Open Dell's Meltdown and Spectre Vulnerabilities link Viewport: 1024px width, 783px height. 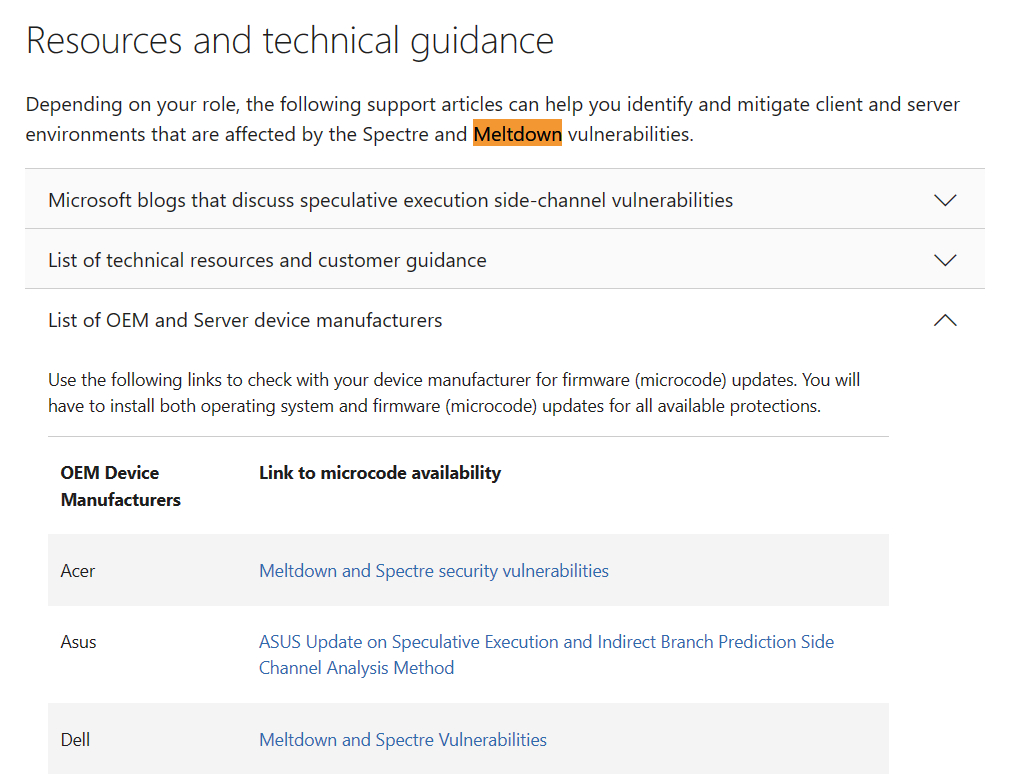pyautogui.click(x=402, y=740)
